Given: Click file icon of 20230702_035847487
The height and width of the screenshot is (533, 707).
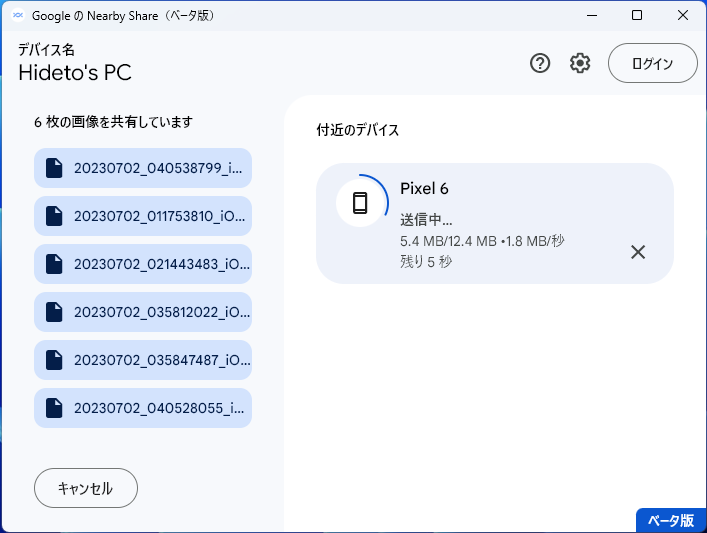Looking at the screenshot, I should [54, 360].
